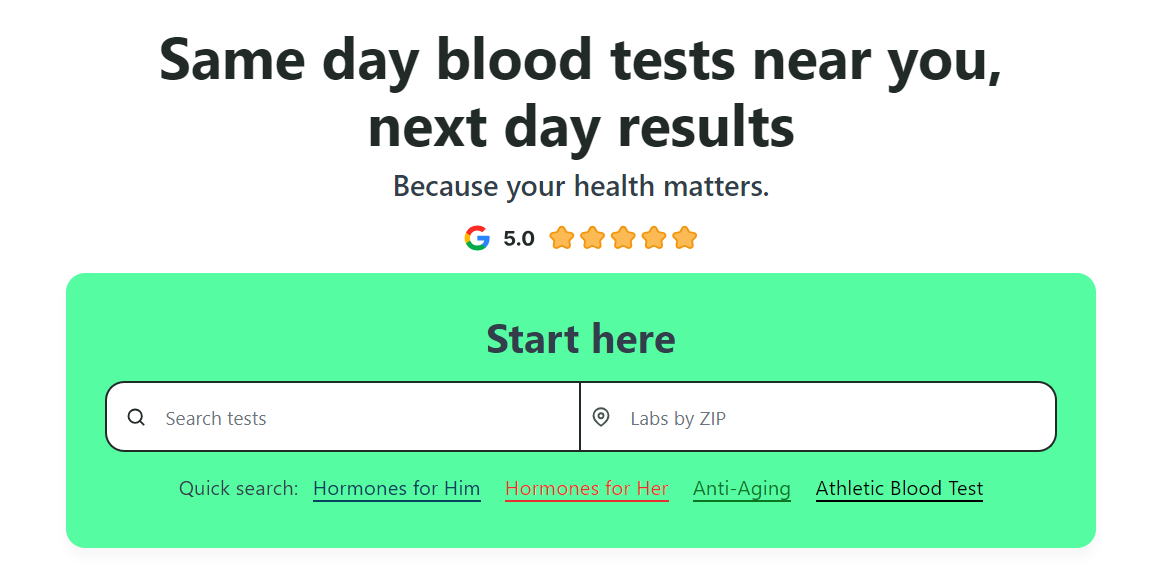Open the Hormones for Him link

coord(396,489)
